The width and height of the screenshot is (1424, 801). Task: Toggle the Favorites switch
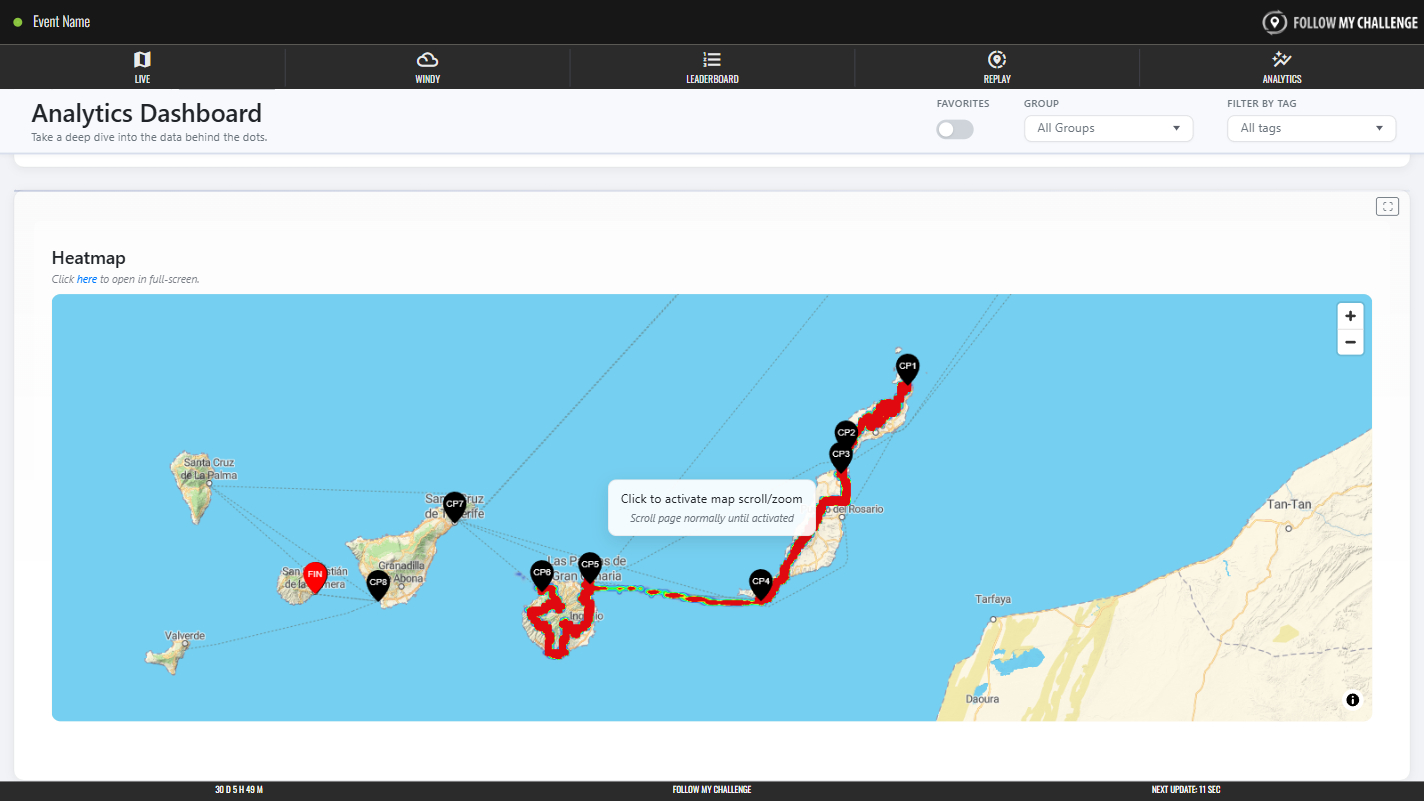(x=954, y=129)
